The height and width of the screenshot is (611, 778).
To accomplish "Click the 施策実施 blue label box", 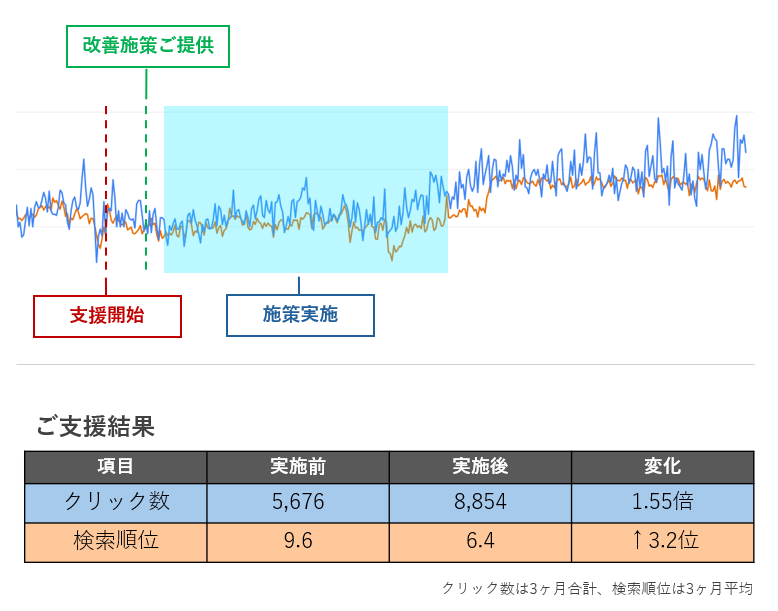I will pos(300,315).
